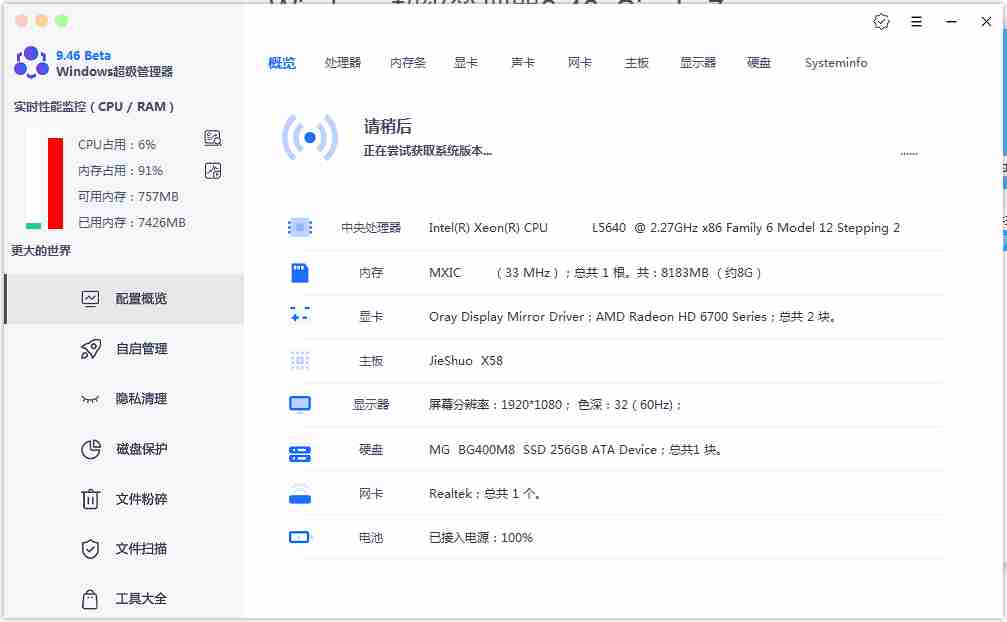Click the closed-eye icon for 隐私清理

click(90, 399)
